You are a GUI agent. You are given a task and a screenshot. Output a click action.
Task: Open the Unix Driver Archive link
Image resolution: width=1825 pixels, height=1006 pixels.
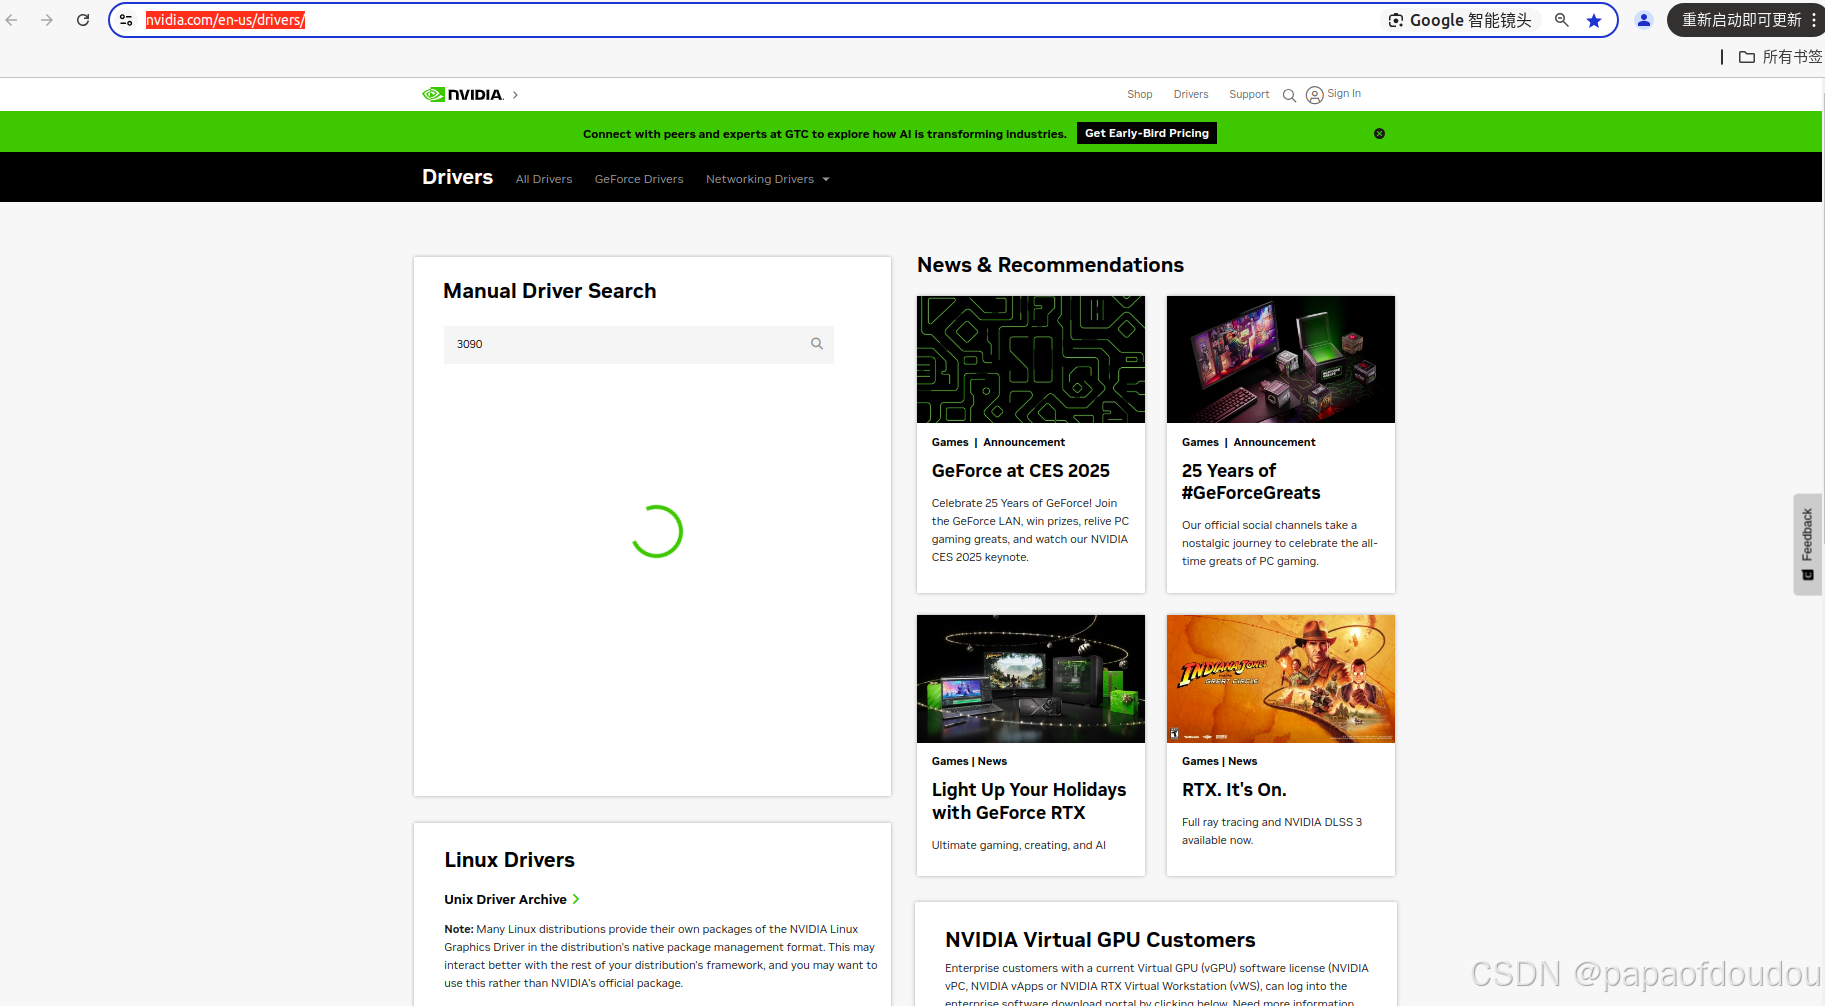click(506, 899)
